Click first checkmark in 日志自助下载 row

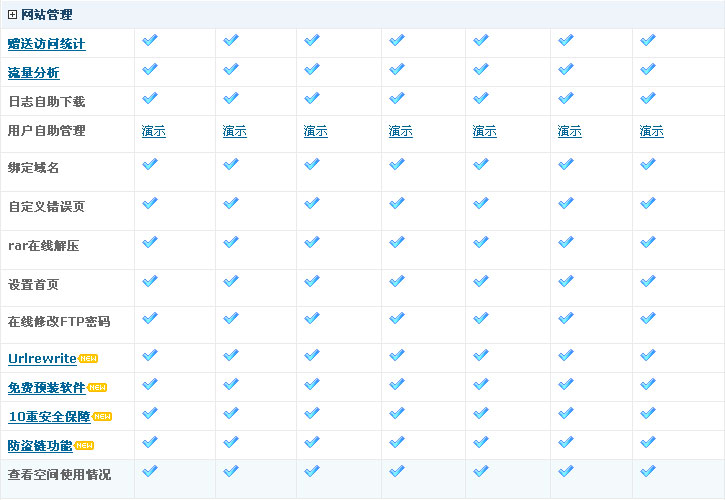pos(150,98)
